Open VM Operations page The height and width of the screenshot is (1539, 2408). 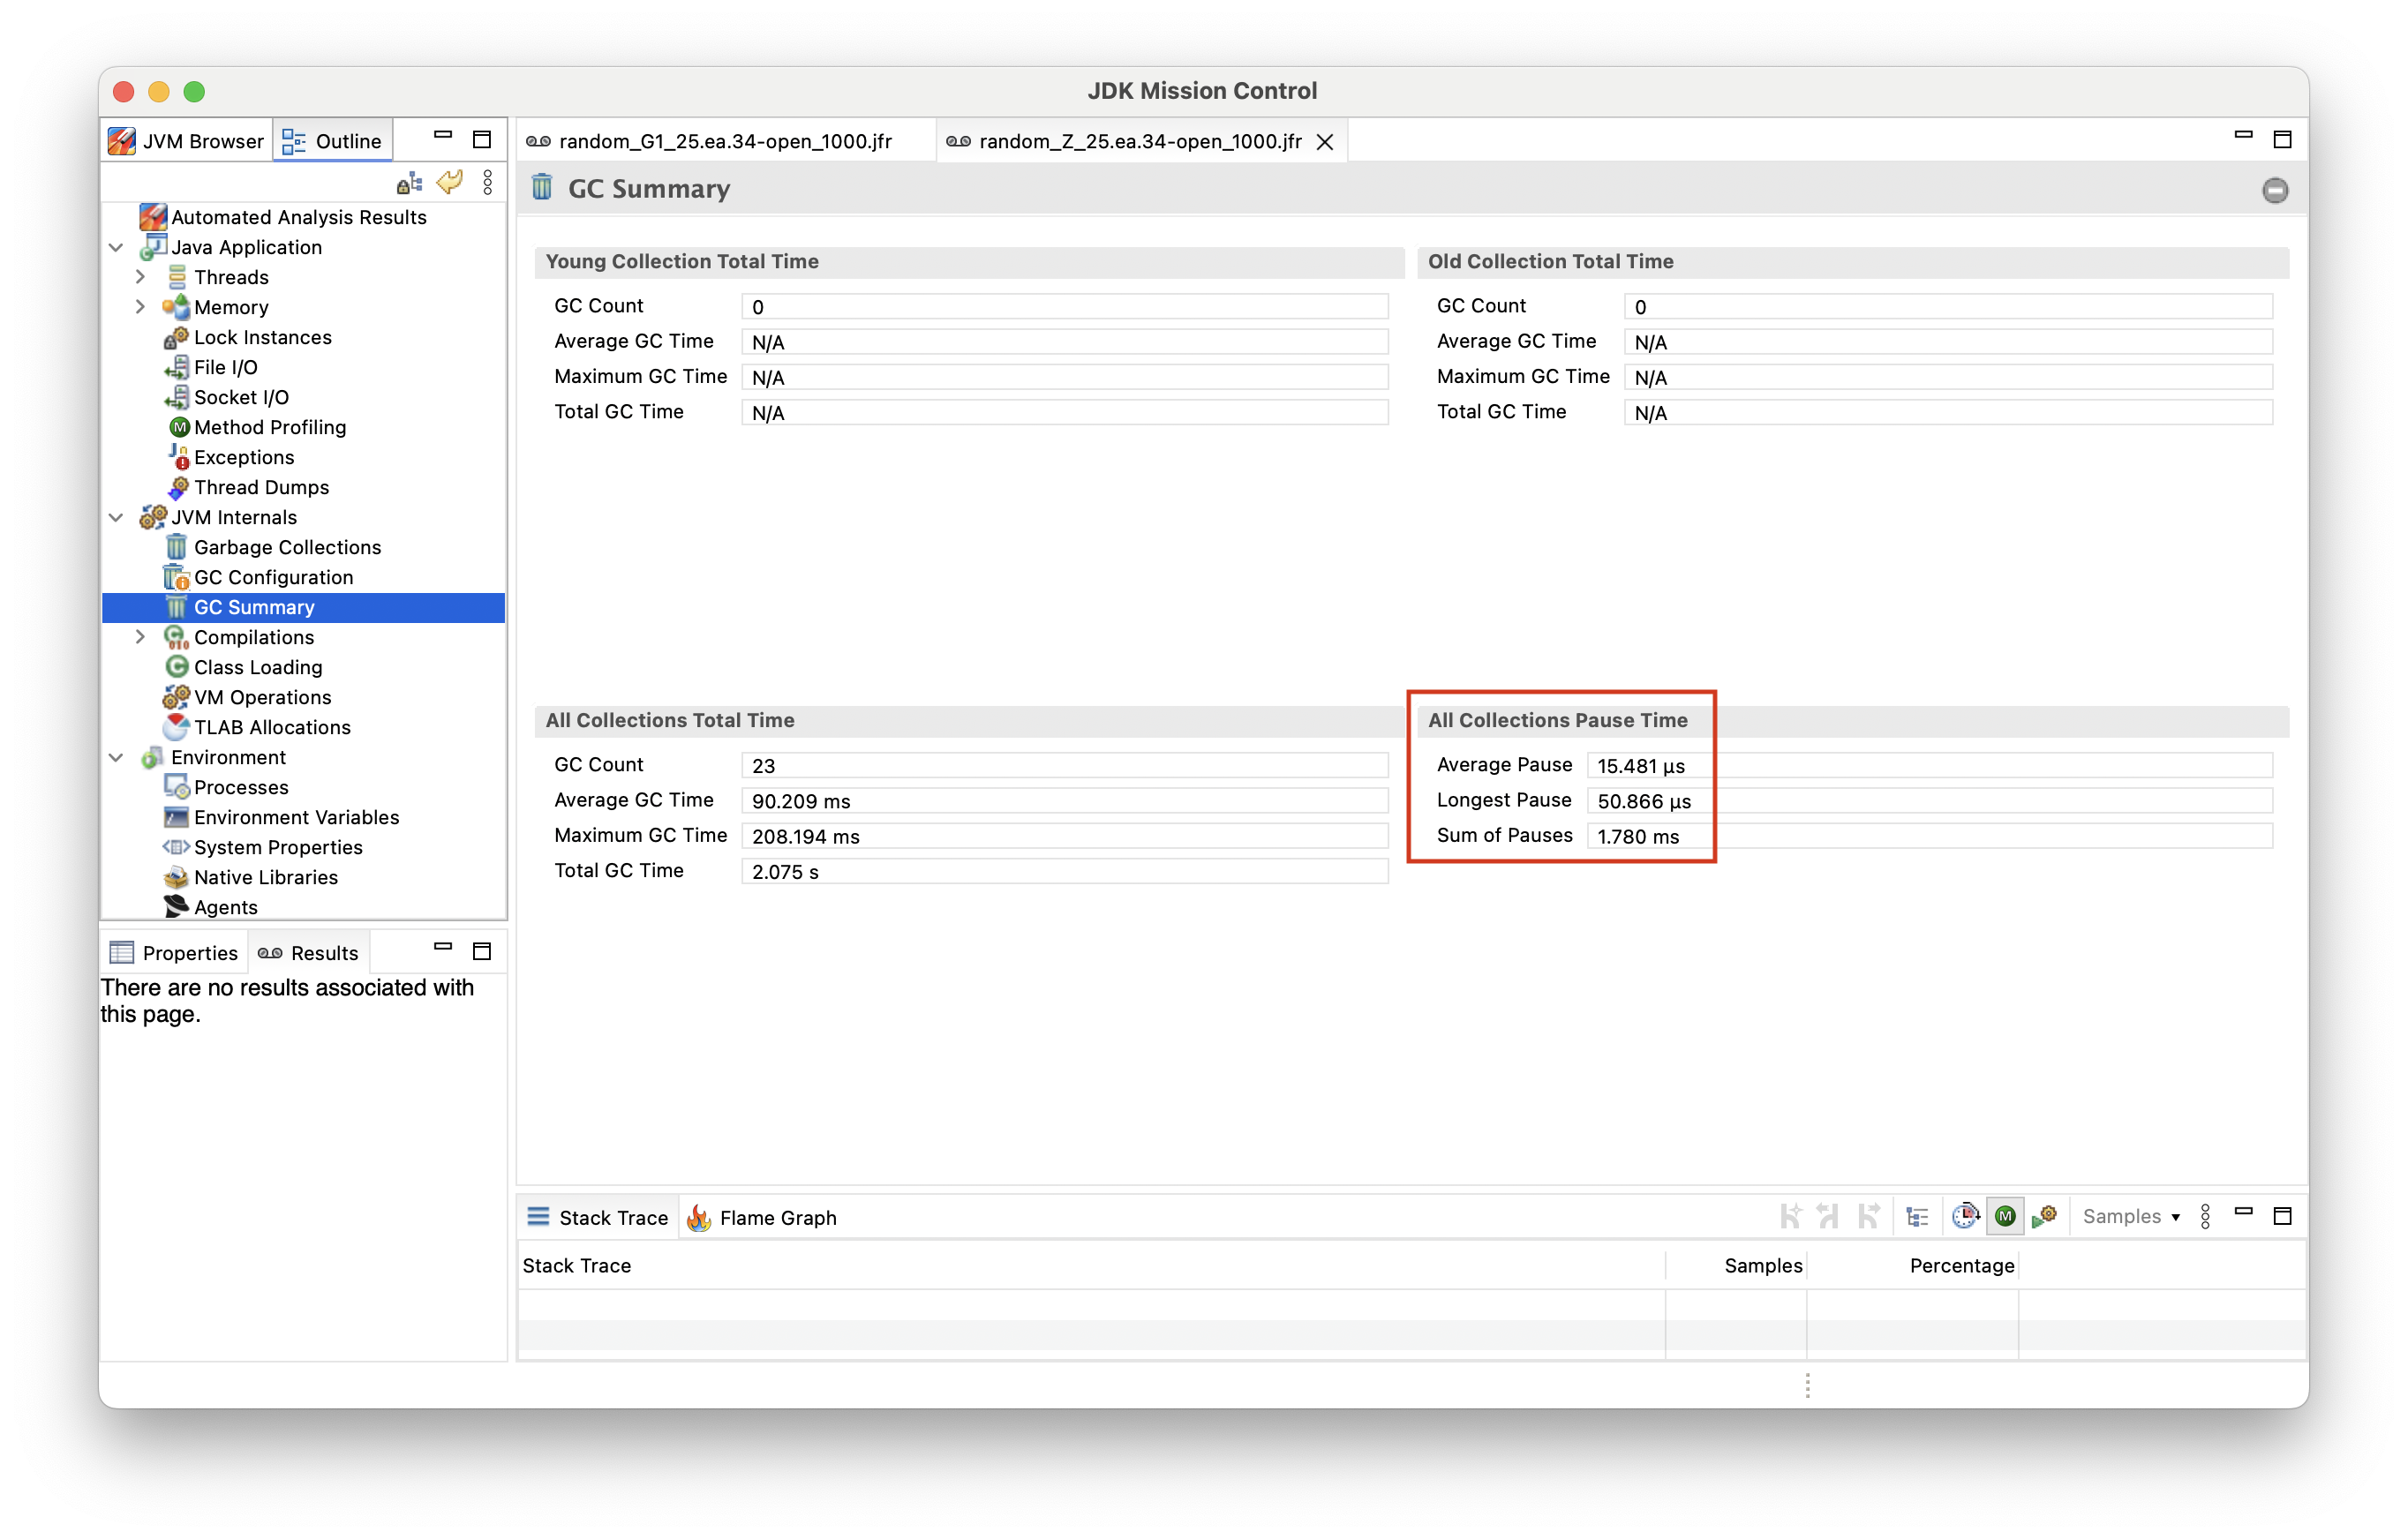click(x=262, y=697)
